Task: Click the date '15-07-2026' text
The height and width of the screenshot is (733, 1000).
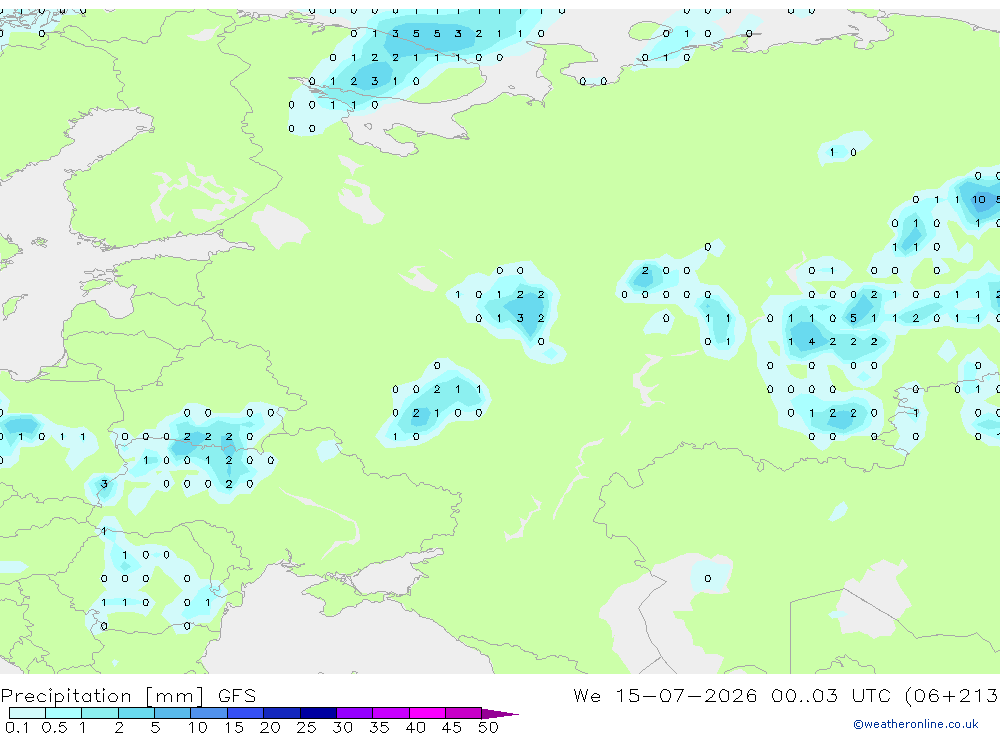Action: (686, 695)
